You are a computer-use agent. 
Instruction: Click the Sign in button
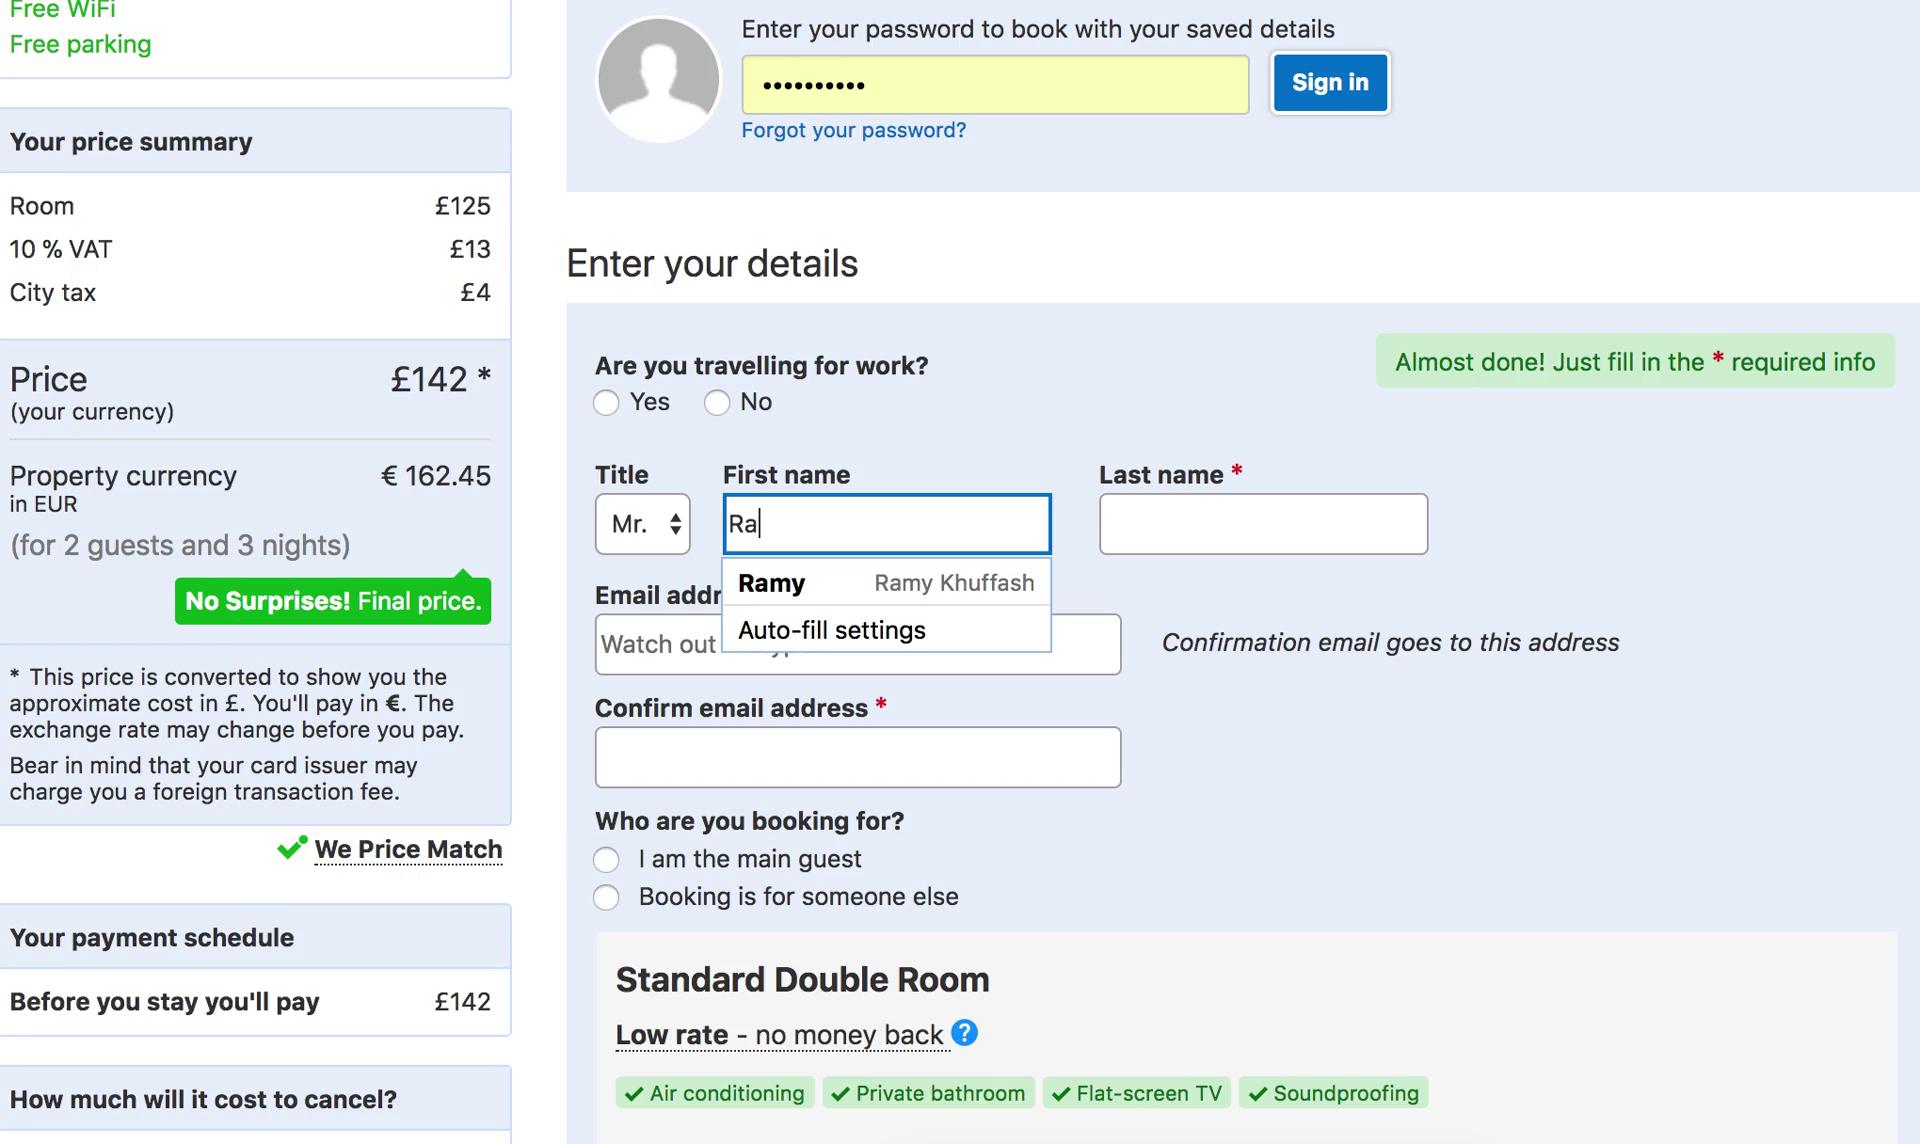tap(1329, 82)
